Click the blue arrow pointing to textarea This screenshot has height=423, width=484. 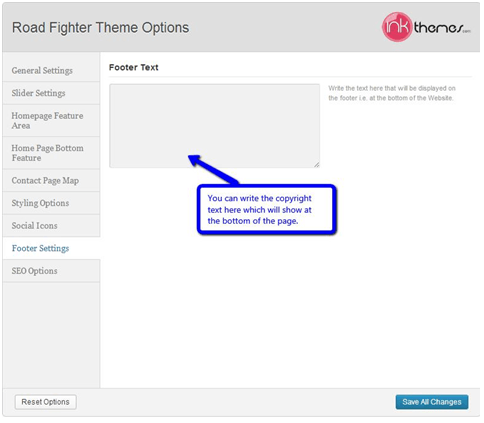click(x=213, y=169)
